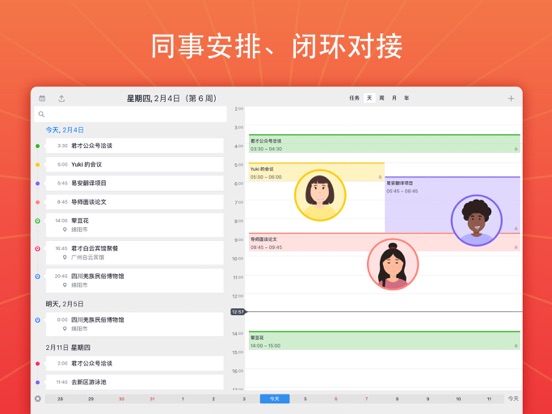Open the 16:45 君才白云宾馆聚餐 list item
Viewport: 552px width, 414px height.
(x=134, y=253)
